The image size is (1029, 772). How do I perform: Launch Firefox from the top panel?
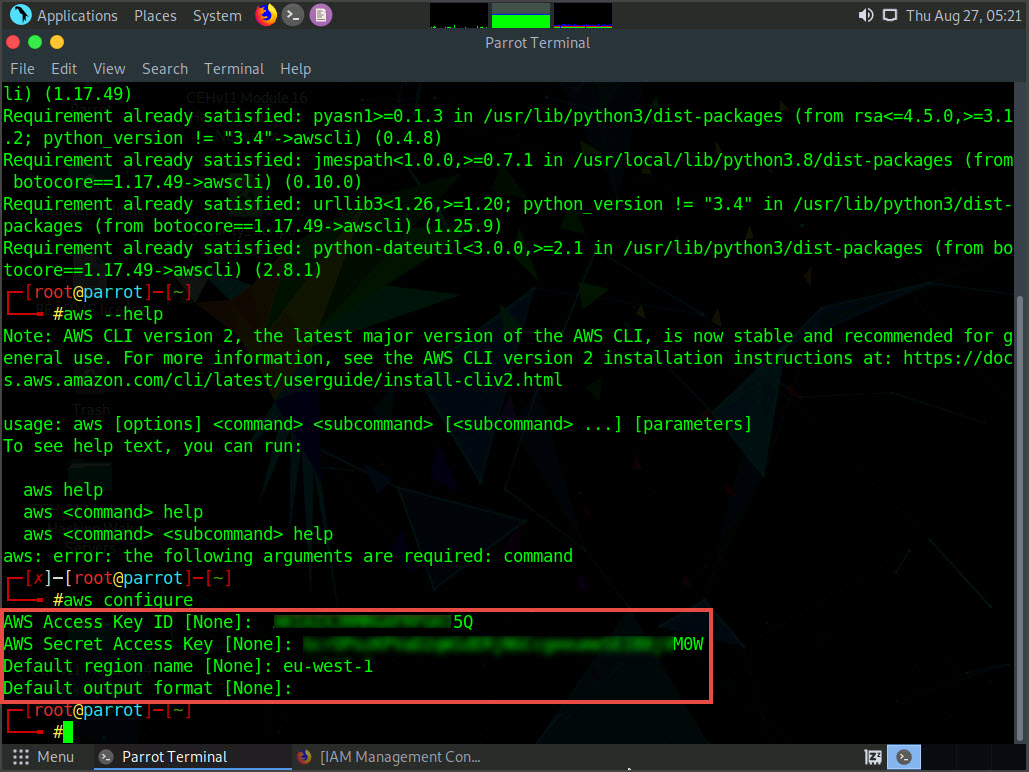(x=265, y=15)
